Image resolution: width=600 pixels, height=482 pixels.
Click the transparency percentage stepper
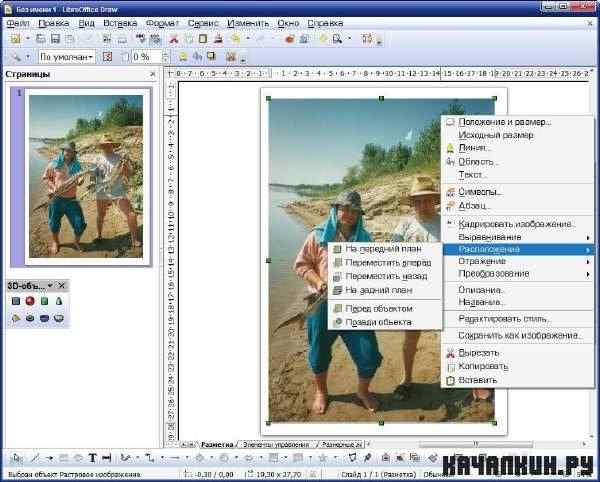click(x=165, y=57)
